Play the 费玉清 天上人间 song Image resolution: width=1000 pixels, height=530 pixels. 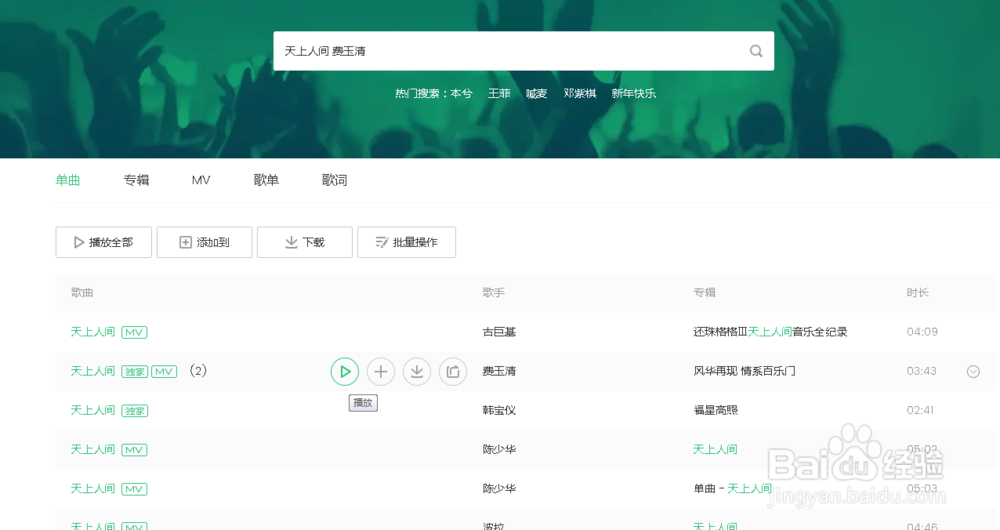345,372
